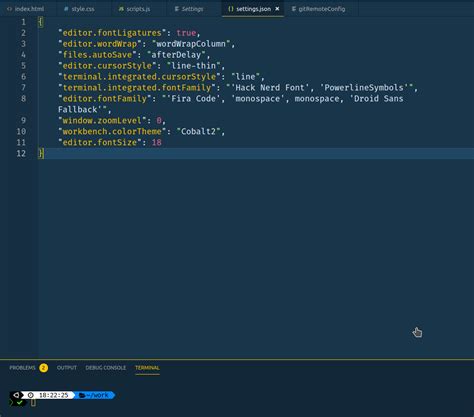Click the index.html file icon

[x=9, y=9]
